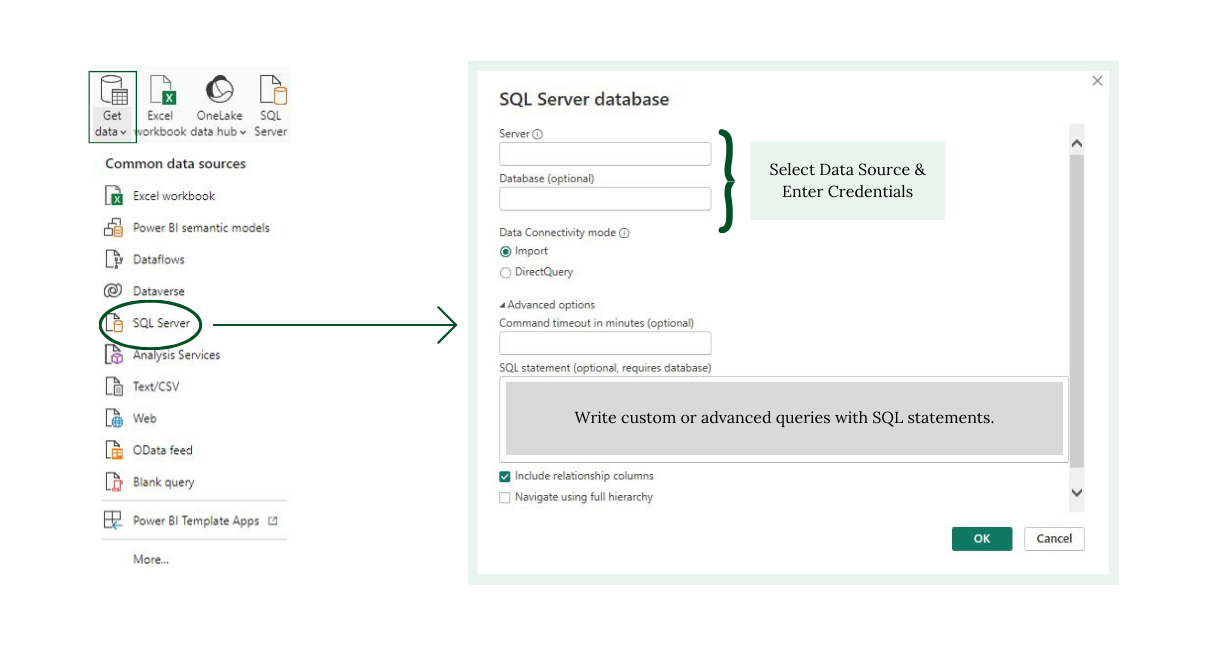Click the dialog scrollbar down arrow
Image resolution: width=1226 pixels, height=650 pixels.
tap(1077, 492)
